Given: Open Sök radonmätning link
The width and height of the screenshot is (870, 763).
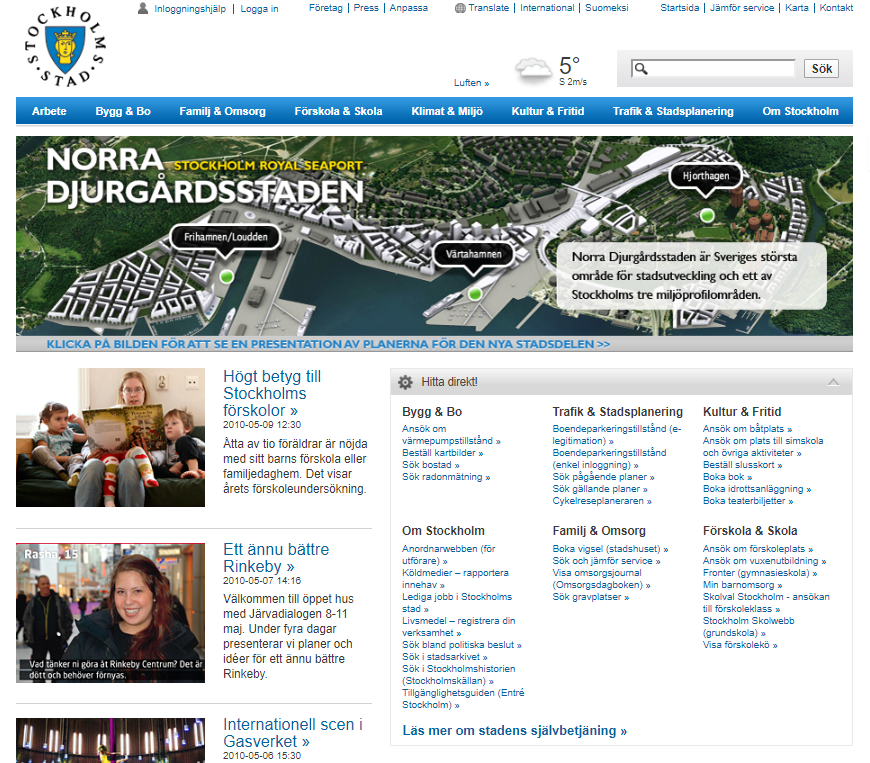Looking at the screenshot, I should click(446, 477).
